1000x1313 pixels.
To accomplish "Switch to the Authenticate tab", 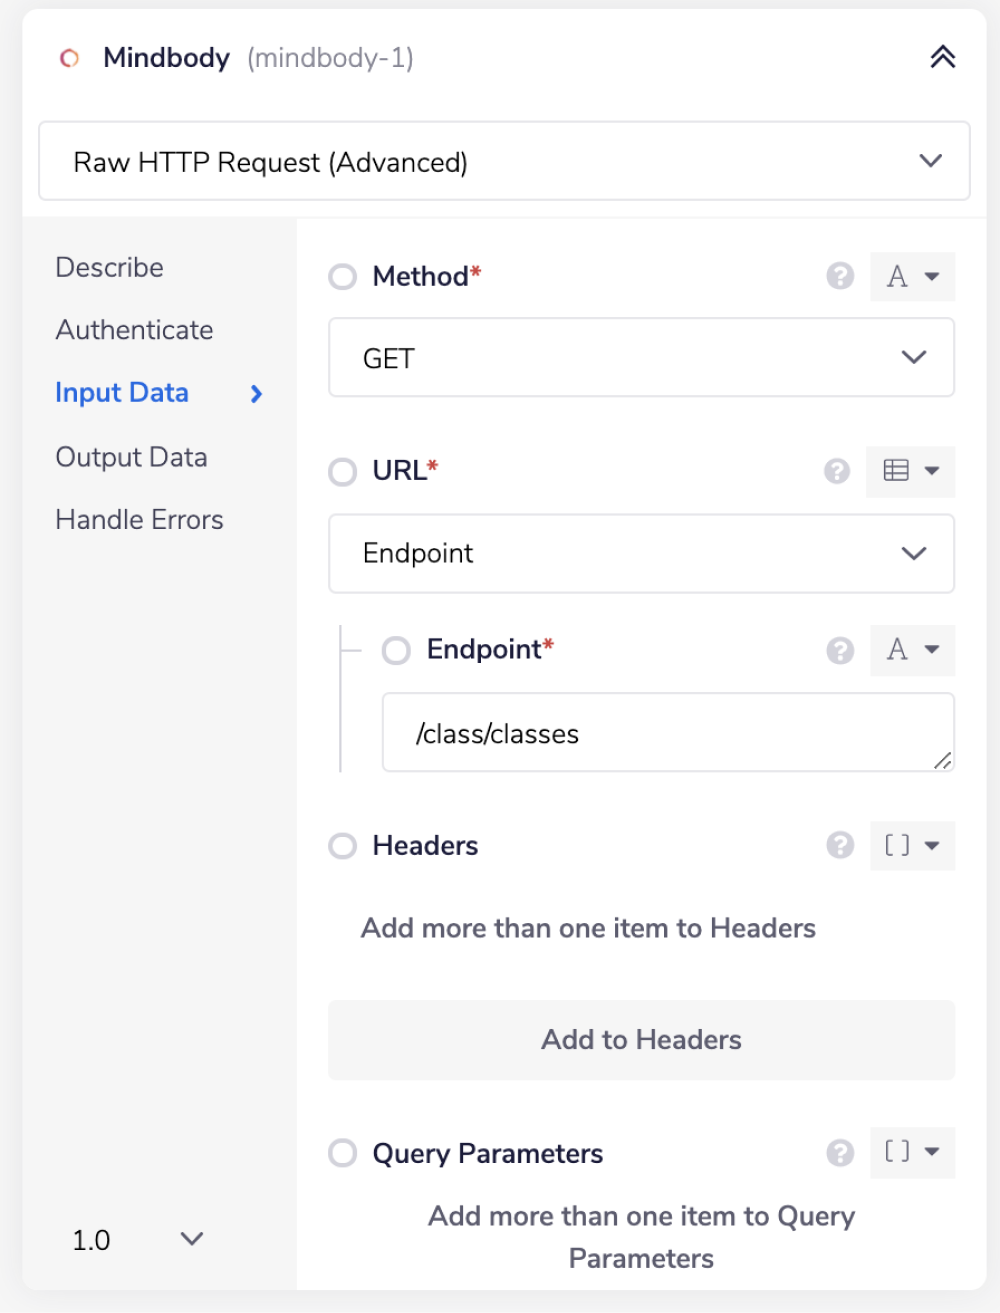I will [x=134, y=330].
